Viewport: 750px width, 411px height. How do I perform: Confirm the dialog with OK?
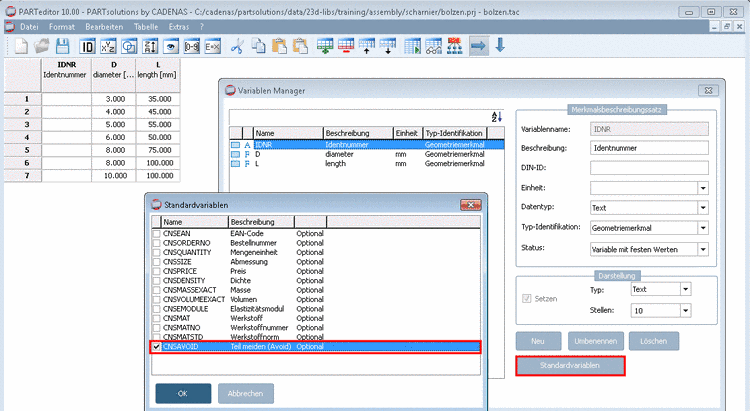tap(181, 392)
